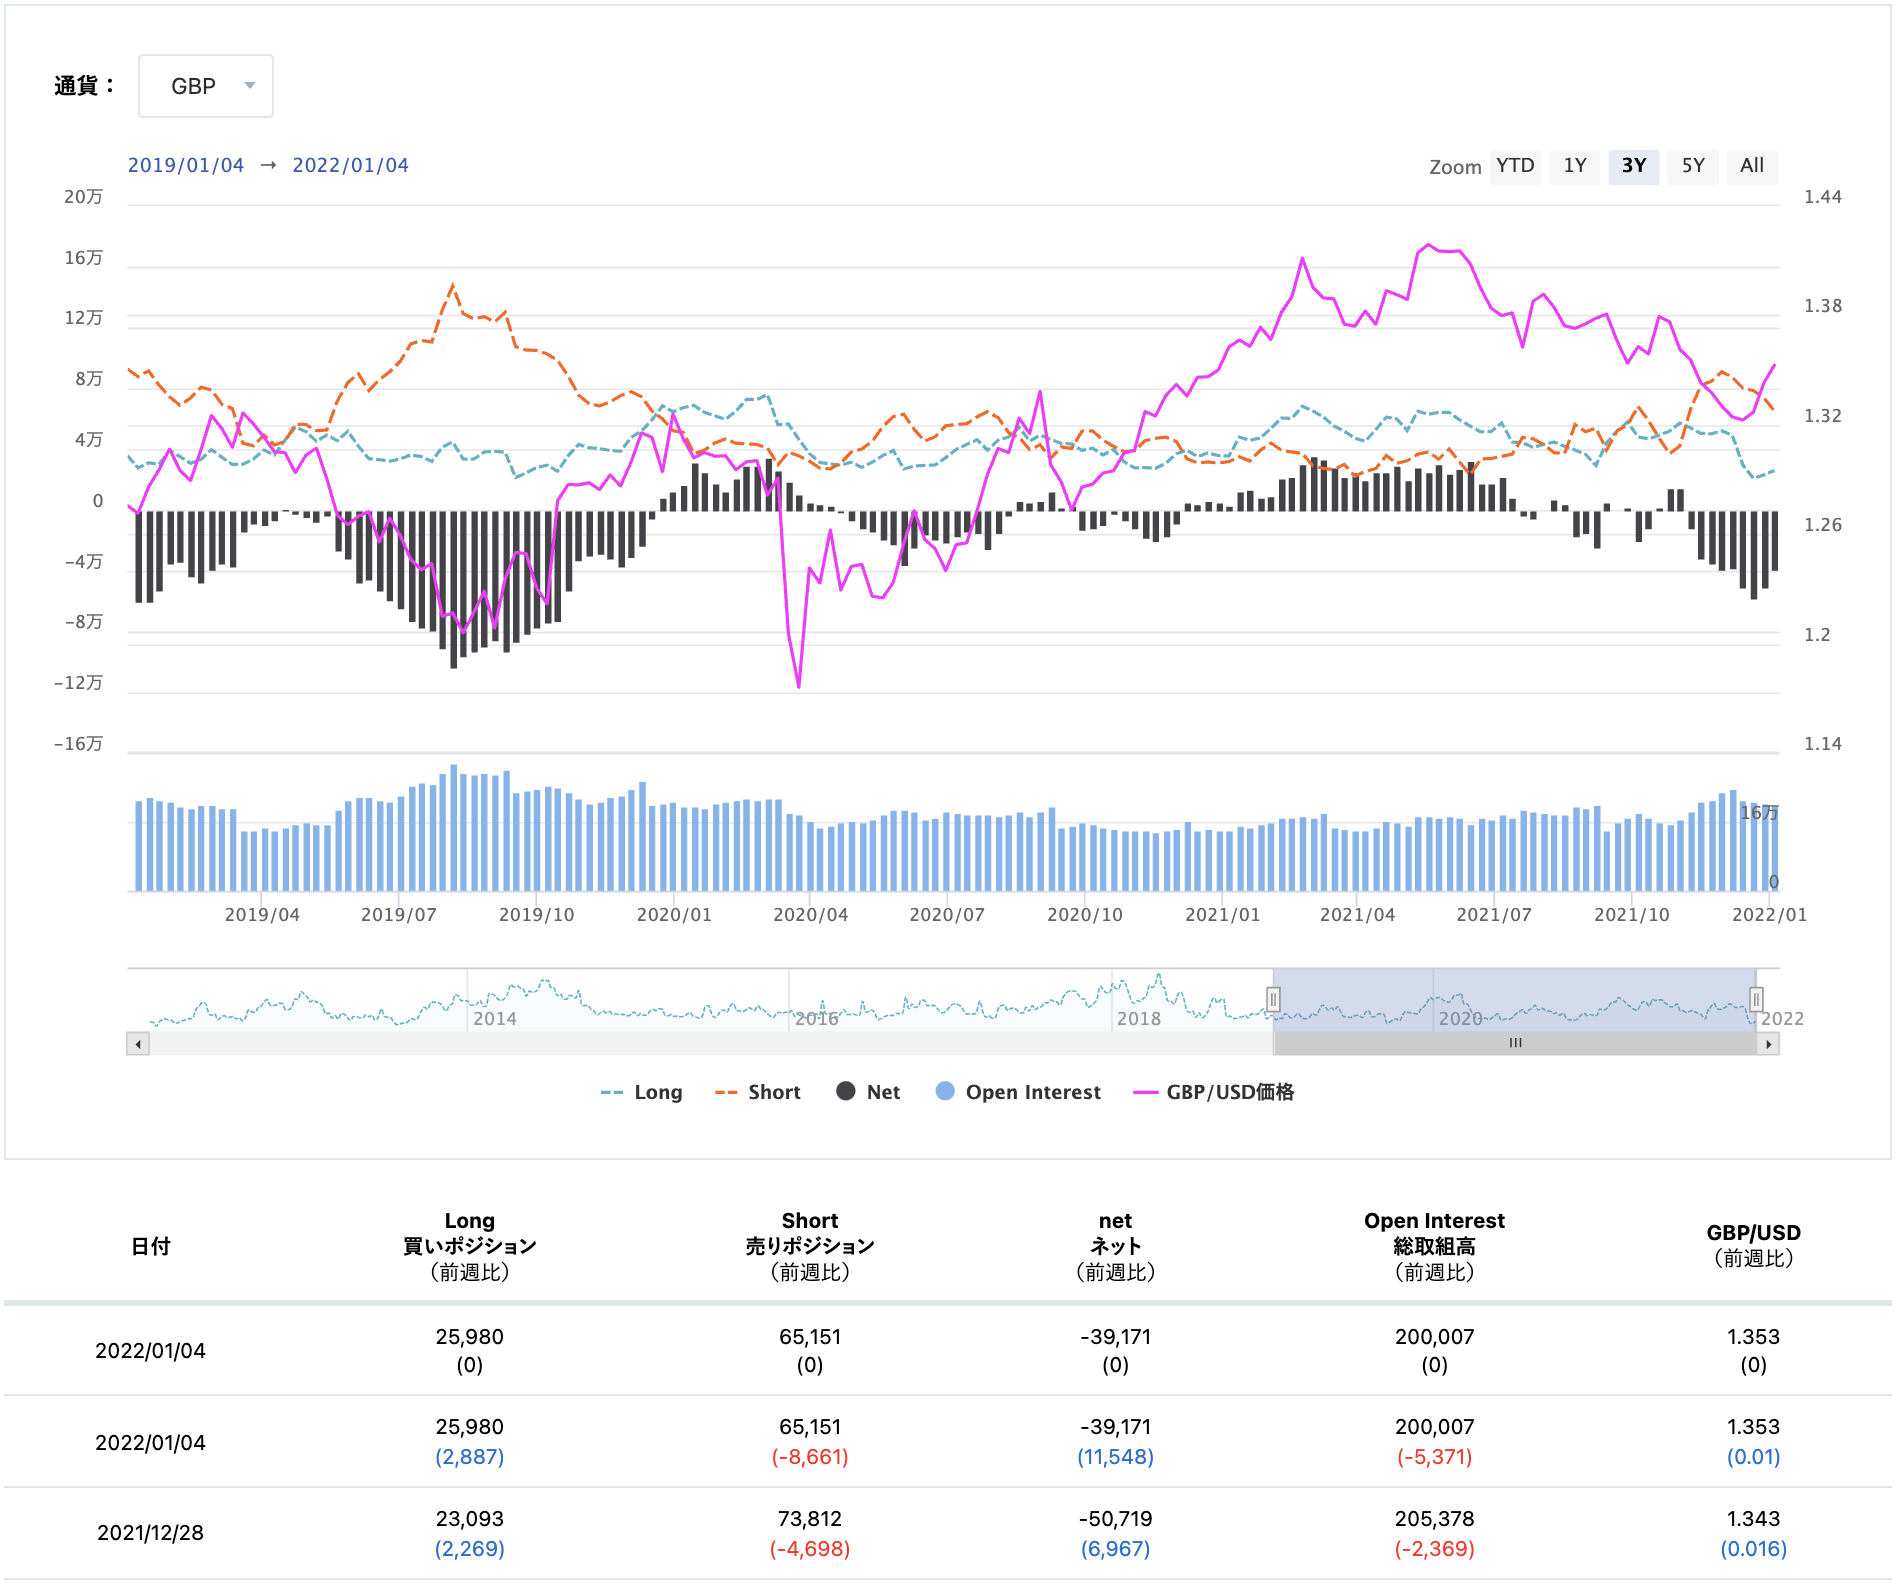Image resolution: width=1900 pixels, height=1588 pixels.
Task: Click the net value -50,719
Action: (1115, 1519)
